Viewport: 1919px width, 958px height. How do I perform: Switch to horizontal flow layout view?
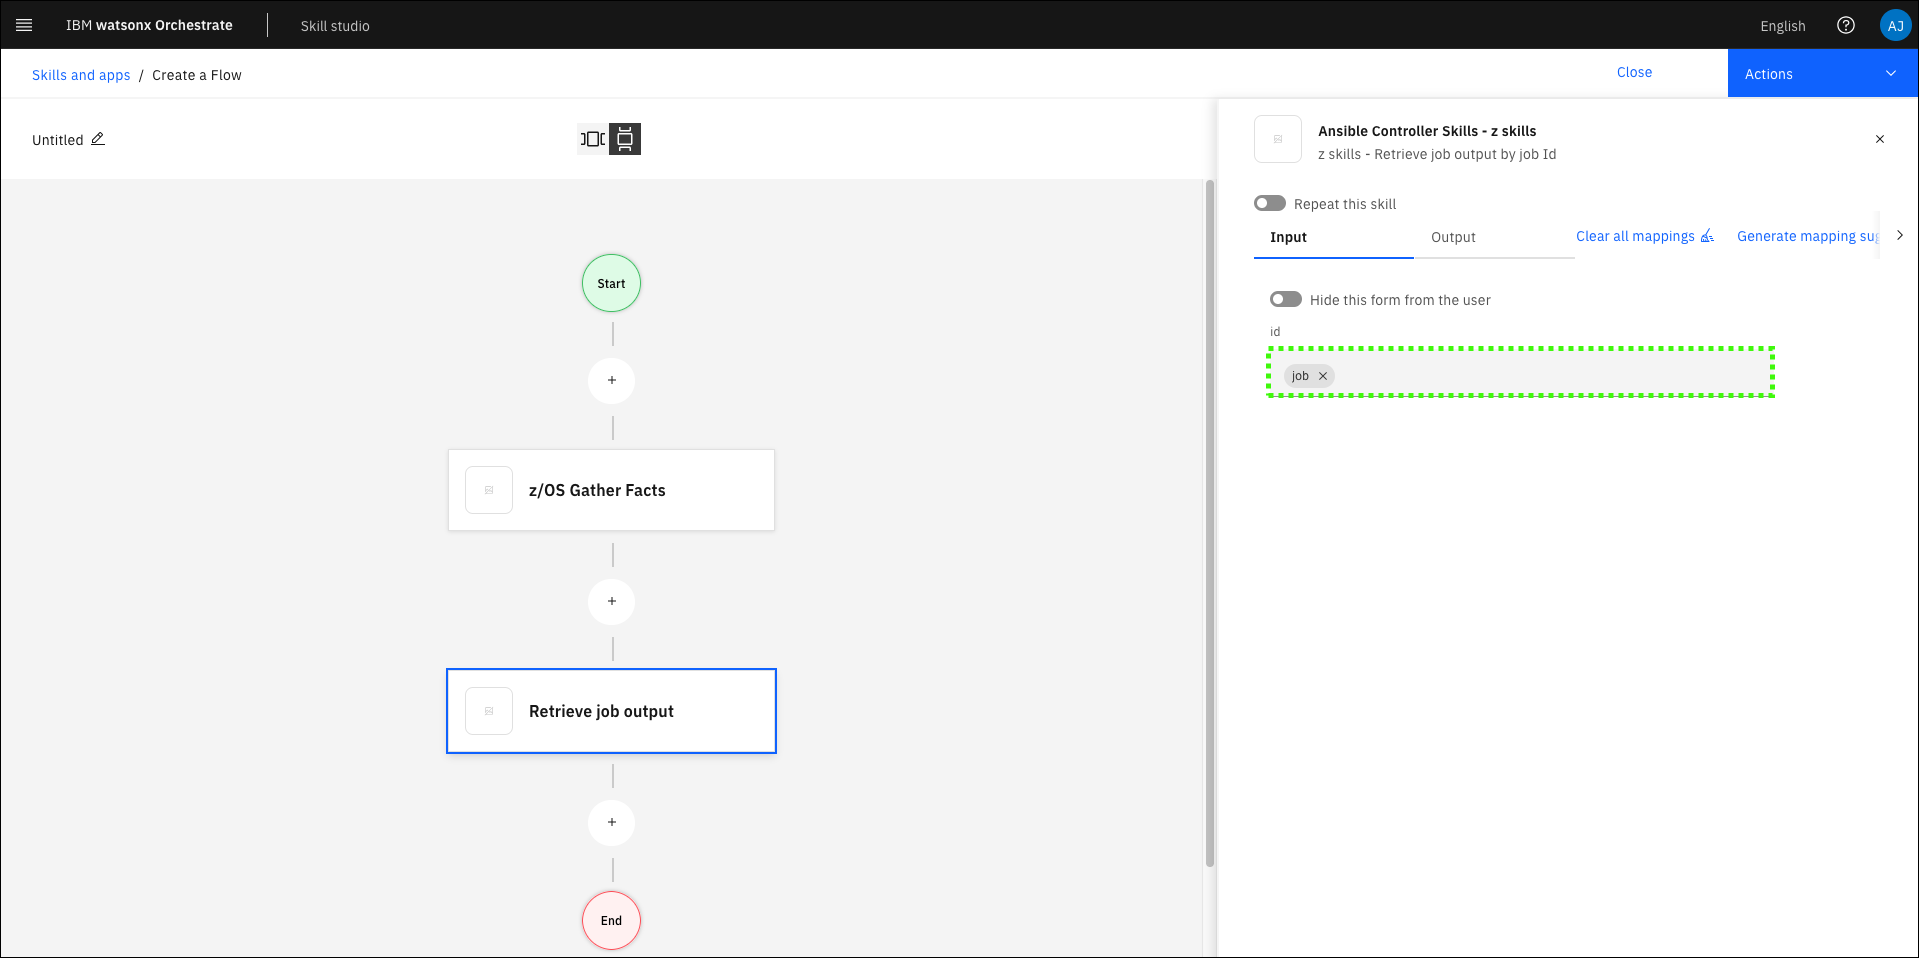(593, 139)
